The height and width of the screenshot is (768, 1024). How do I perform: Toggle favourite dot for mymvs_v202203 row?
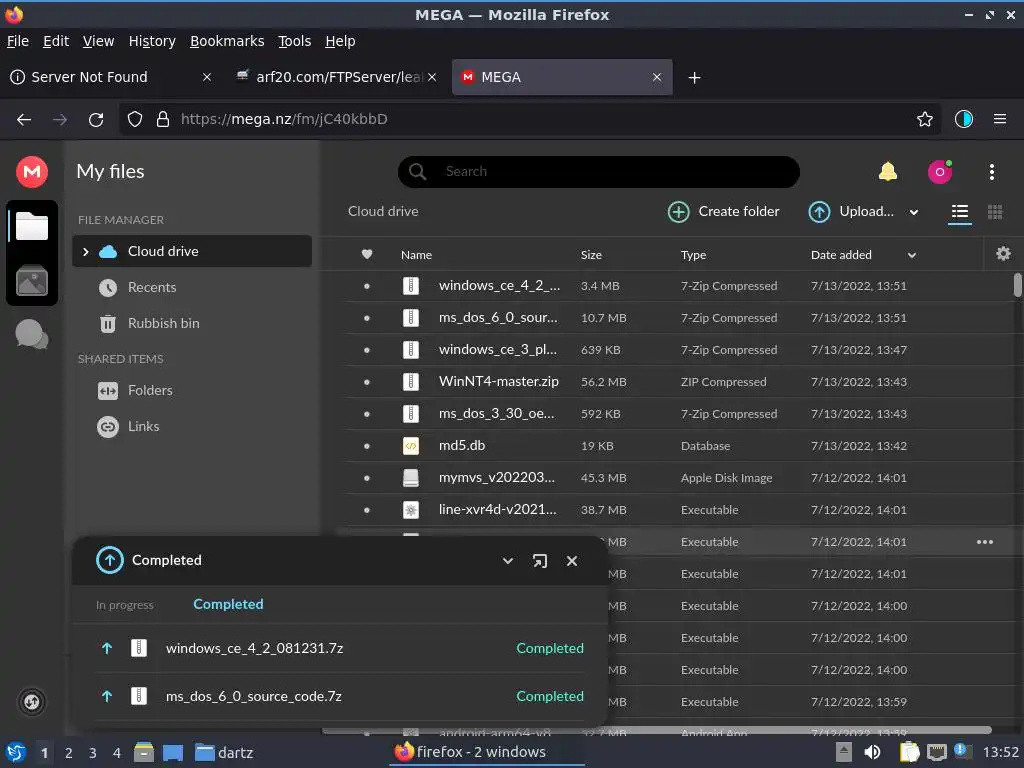tap(366, 478)
